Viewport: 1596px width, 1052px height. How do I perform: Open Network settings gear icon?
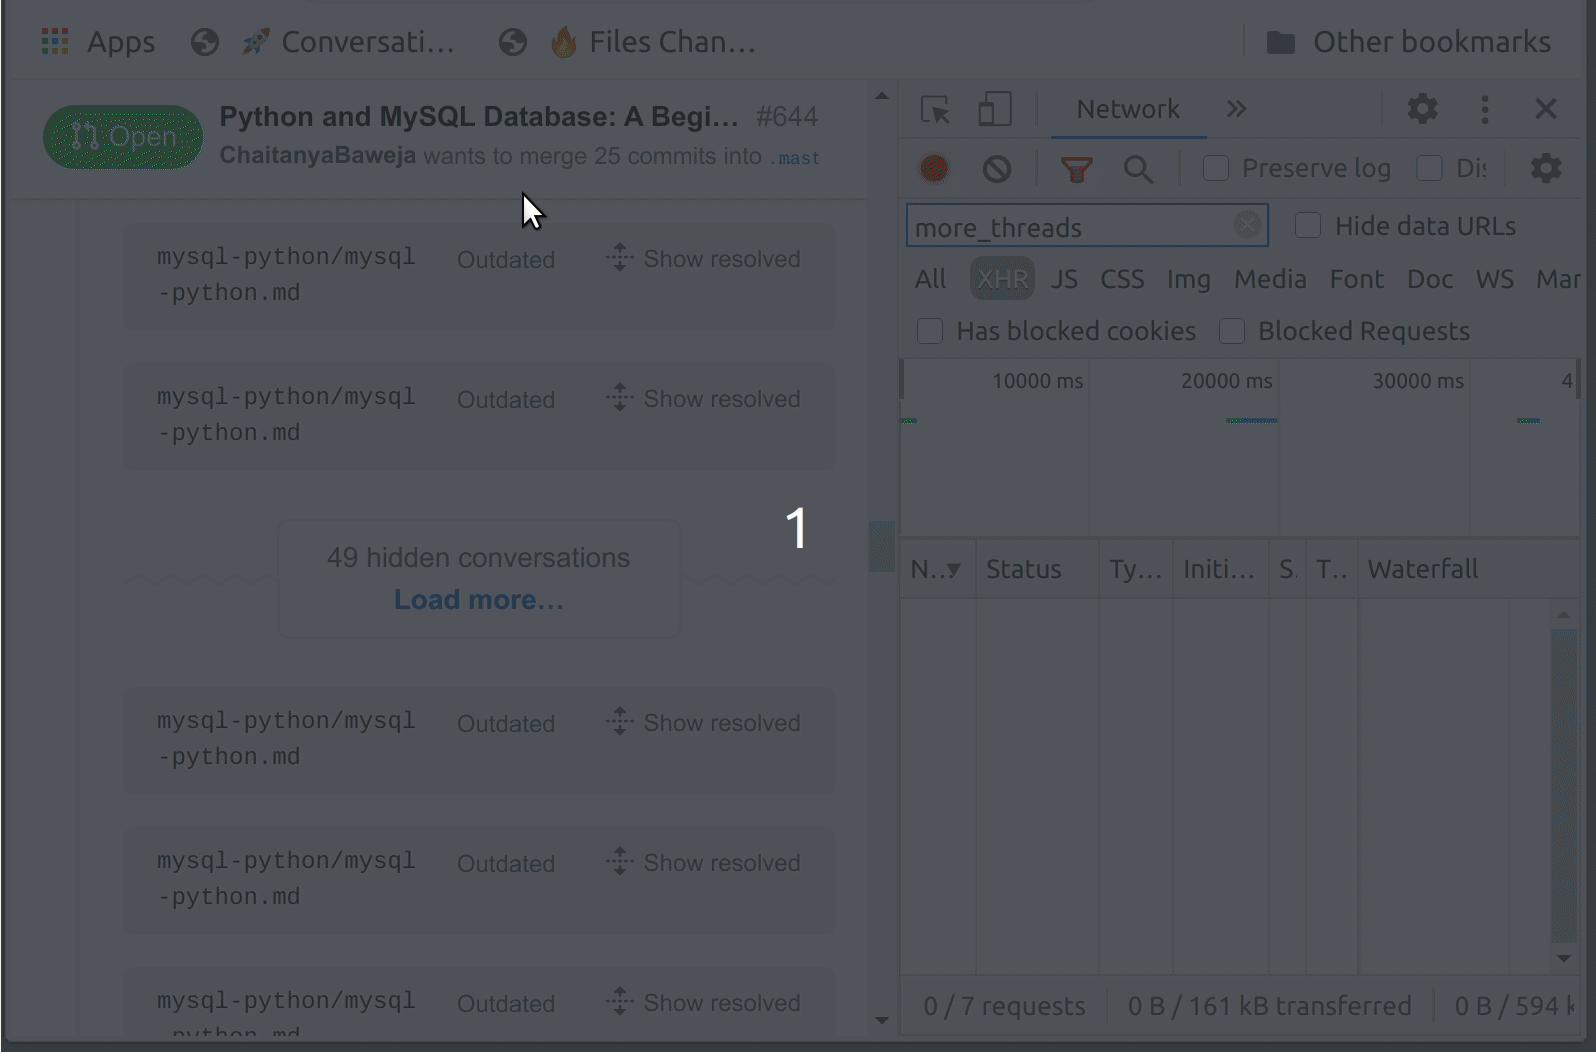[x=1546, y=168]
